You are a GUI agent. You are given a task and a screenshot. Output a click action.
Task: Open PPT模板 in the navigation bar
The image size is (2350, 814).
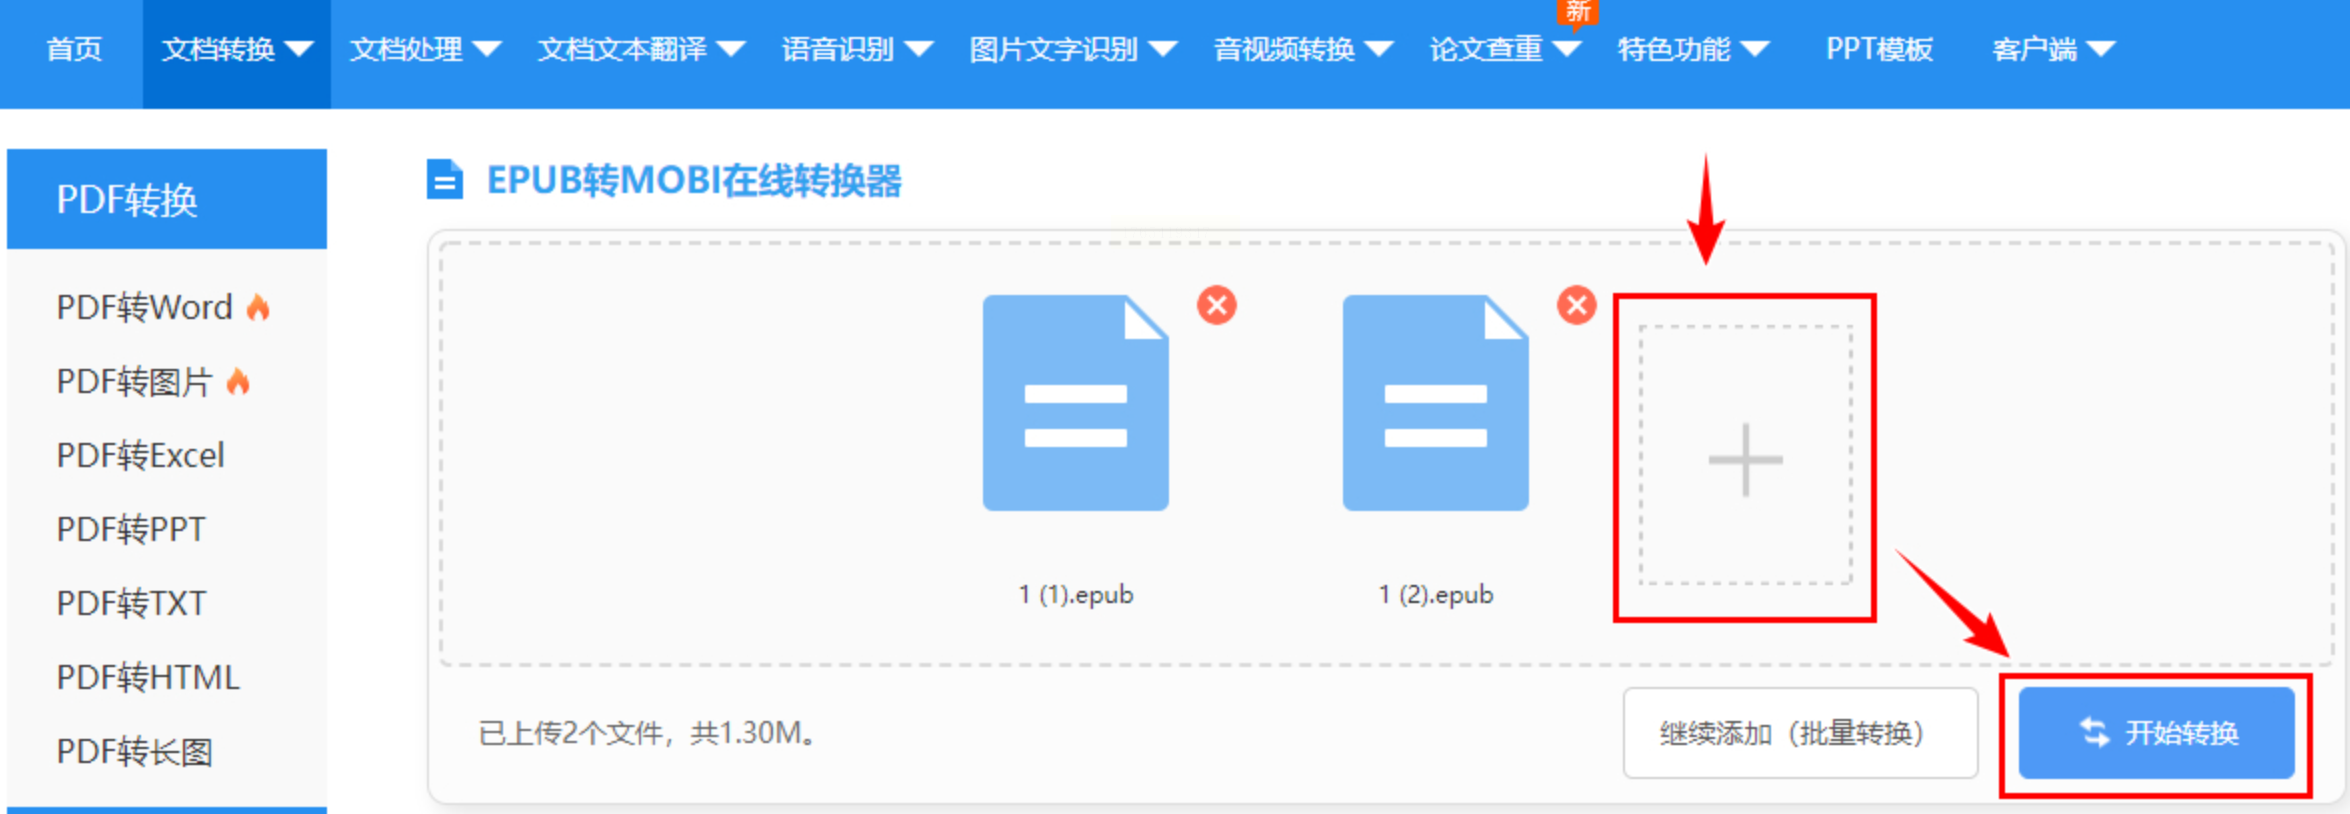[x=1879, y=50]
